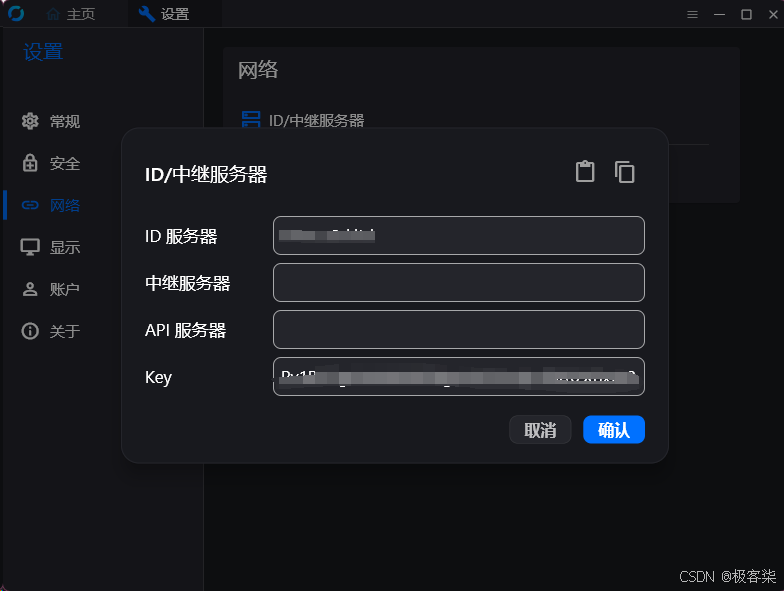Click the 关于 info icon in sidebar

tap(30, 331)
